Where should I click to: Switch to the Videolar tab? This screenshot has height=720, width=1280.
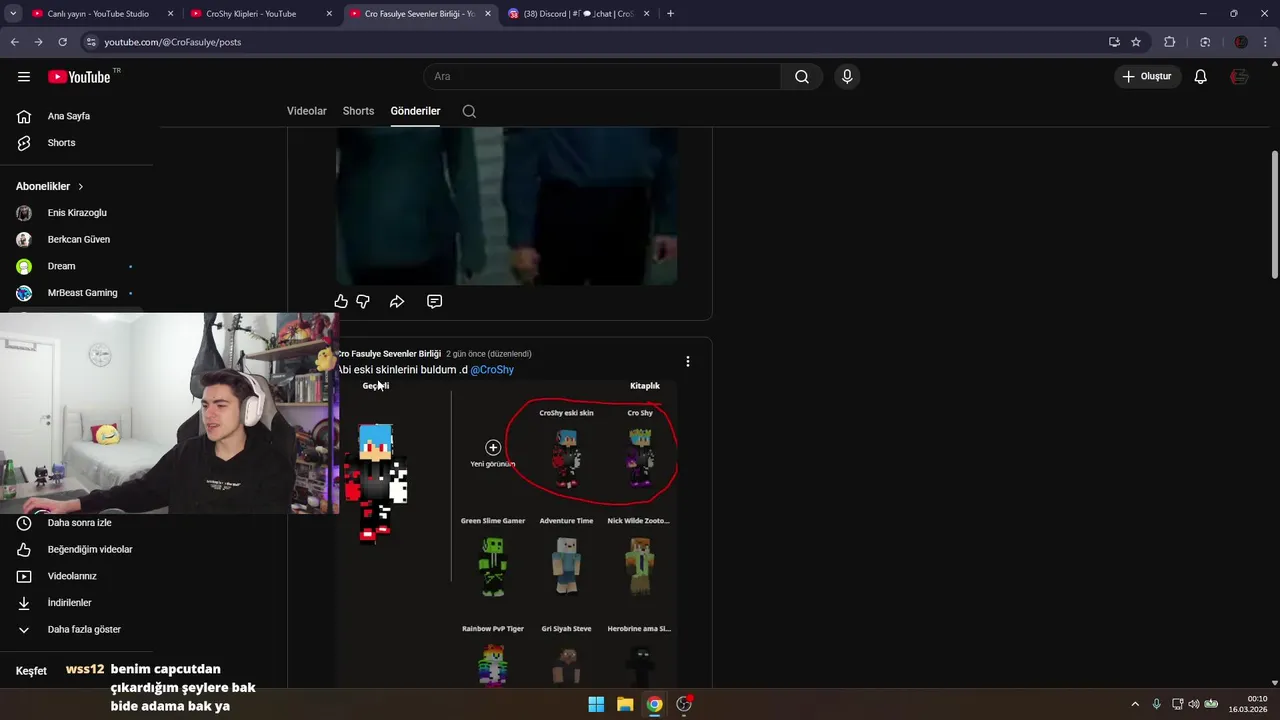click(x=307, y=111)
